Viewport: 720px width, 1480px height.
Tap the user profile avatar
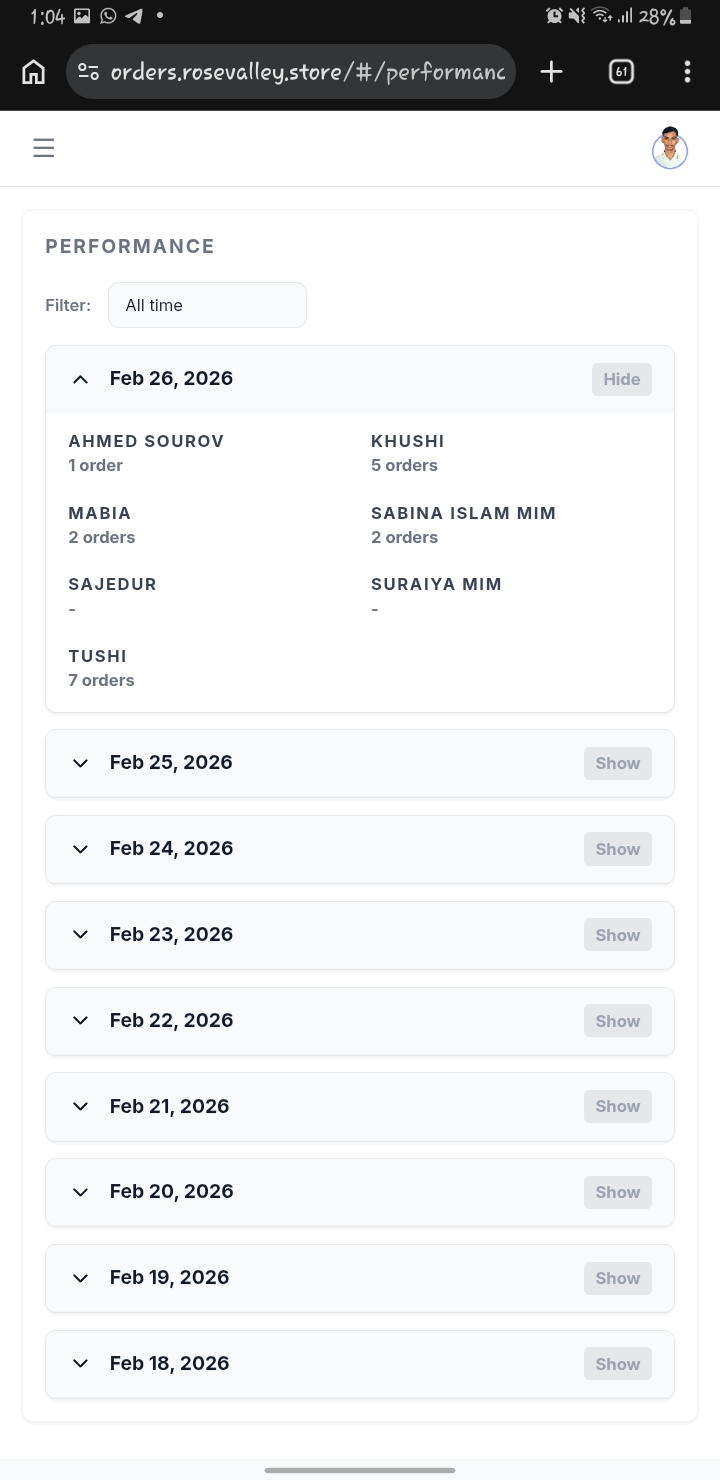tap(669, 149)
